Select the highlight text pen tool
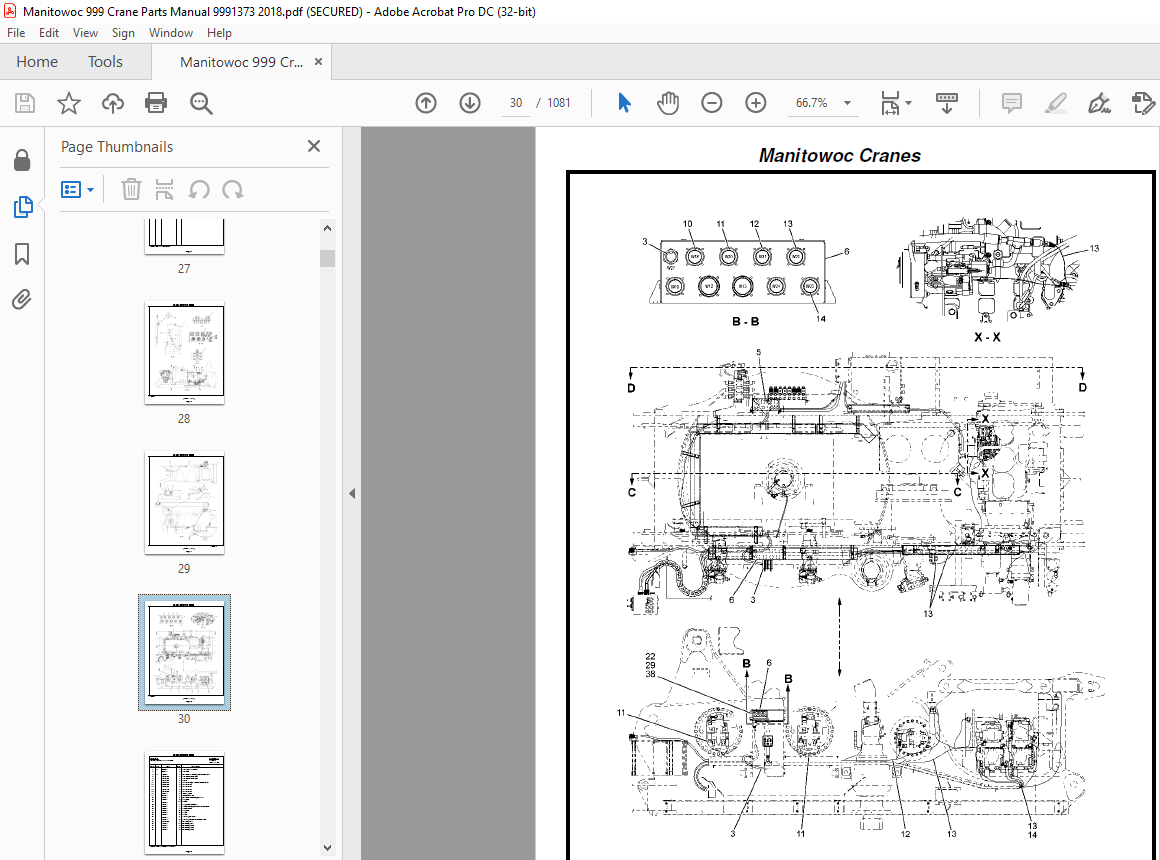This screenshot has height=860, width=1160. [x=1056, y=103]
